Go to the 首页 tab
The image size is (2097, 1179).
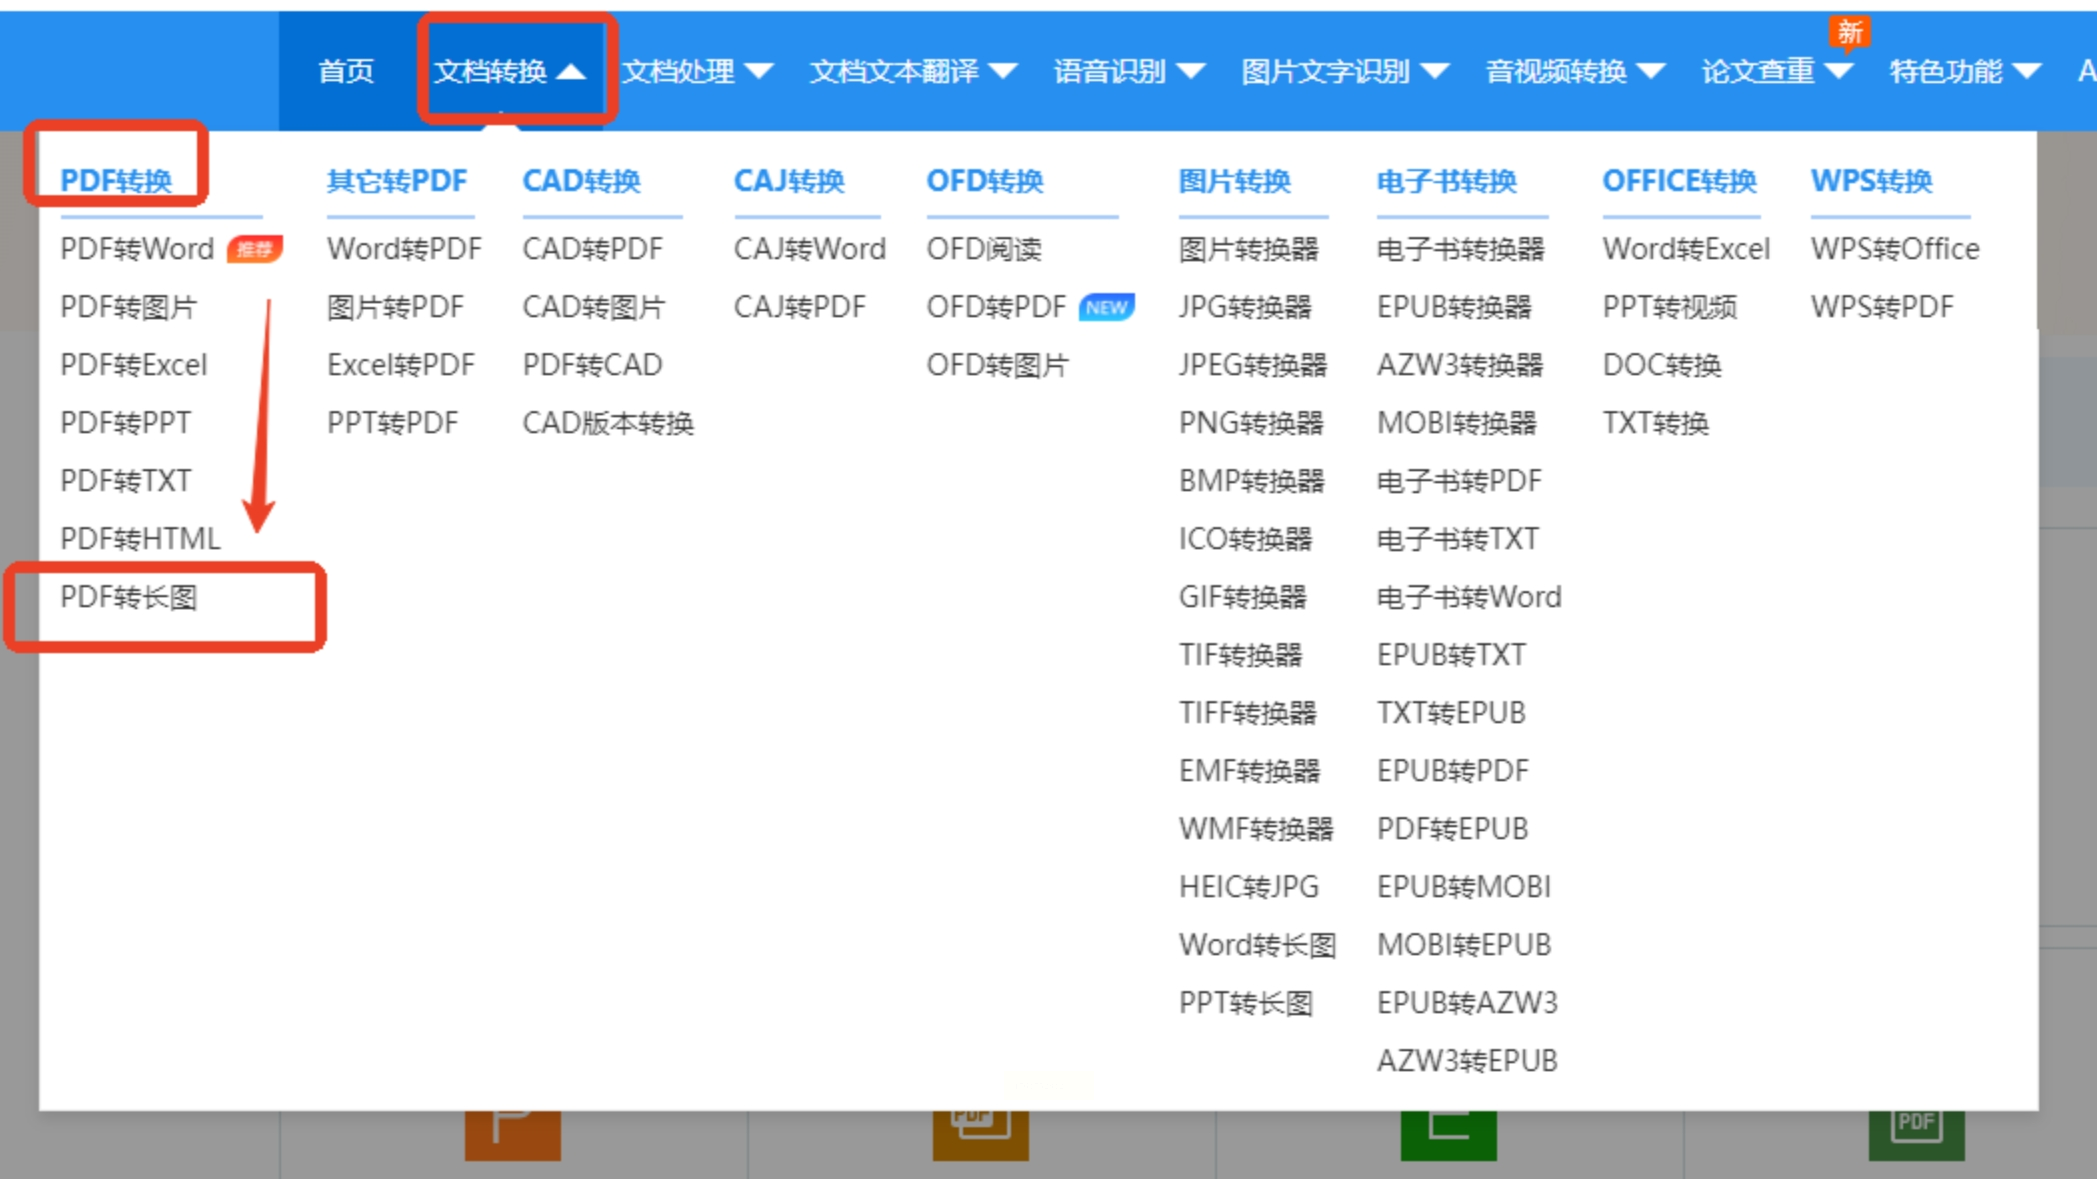coord(346,71)
